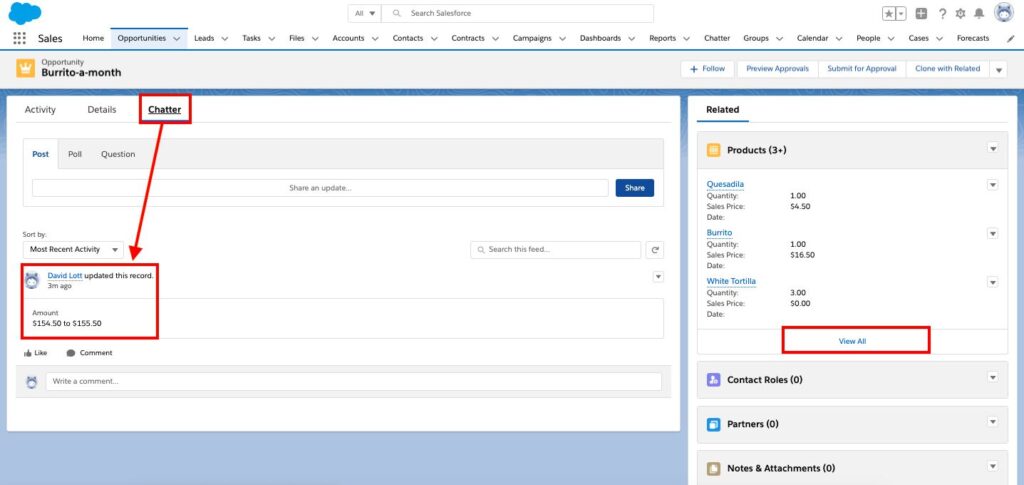This screenshot has height=485, width=1024.
Task: Expand the Opportunities nav chevron
Action: (176, 39)
